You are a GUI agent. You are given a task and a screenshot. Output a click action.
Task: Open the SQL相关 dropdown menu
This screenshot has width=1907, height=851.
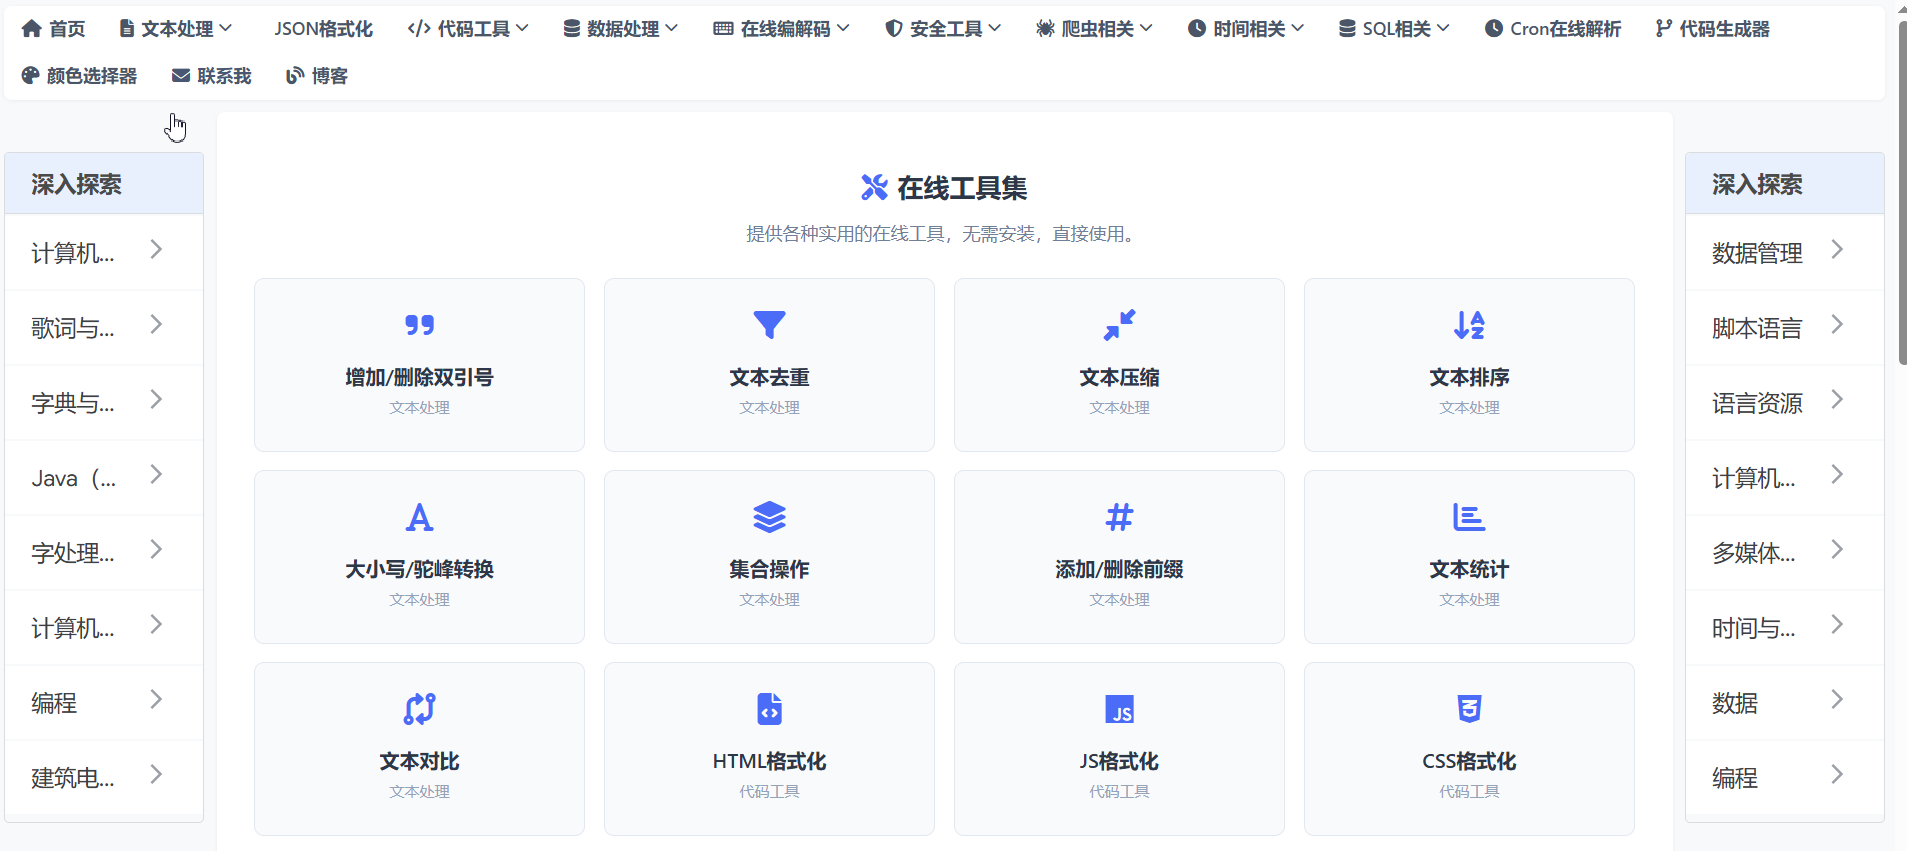click(1394, 29)
